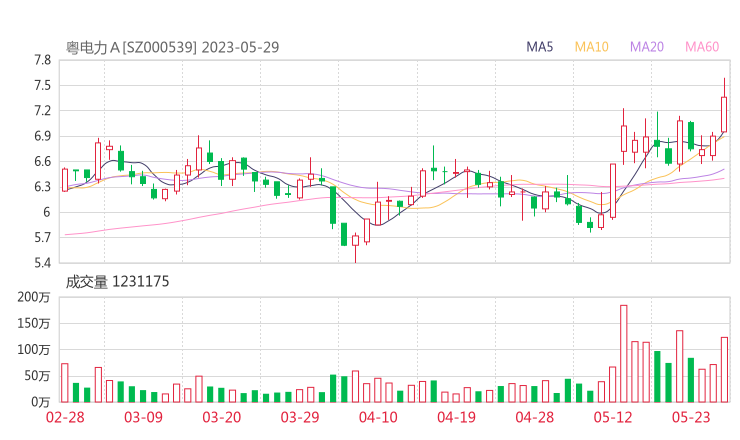The height and width of the screenshot is (440, 740).
Task: Click the 150万 volume axis label
Action: (x=34, y=323)
